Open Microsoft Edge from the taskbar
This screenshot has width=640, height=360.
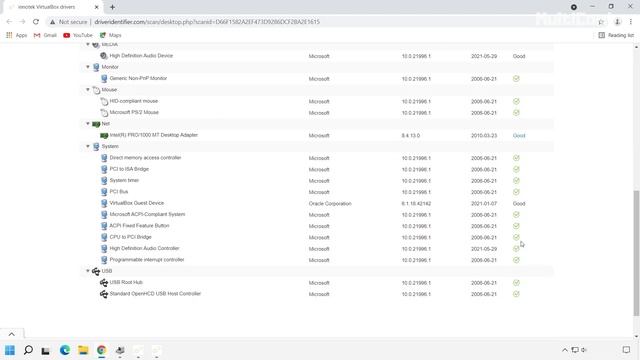(x=64, y=350)
